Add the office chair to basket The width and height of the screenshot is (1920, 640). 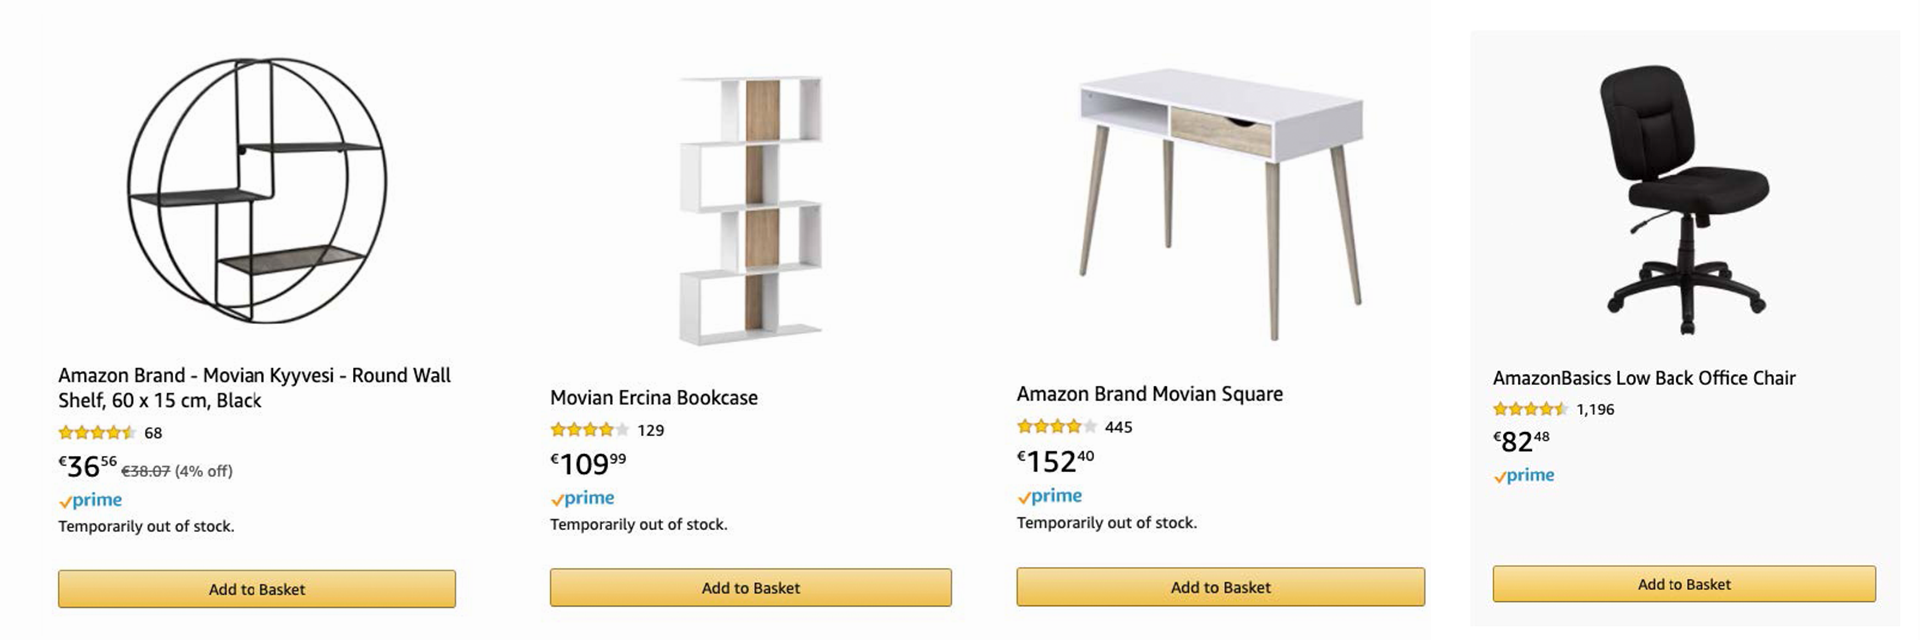click(1684, 584)
